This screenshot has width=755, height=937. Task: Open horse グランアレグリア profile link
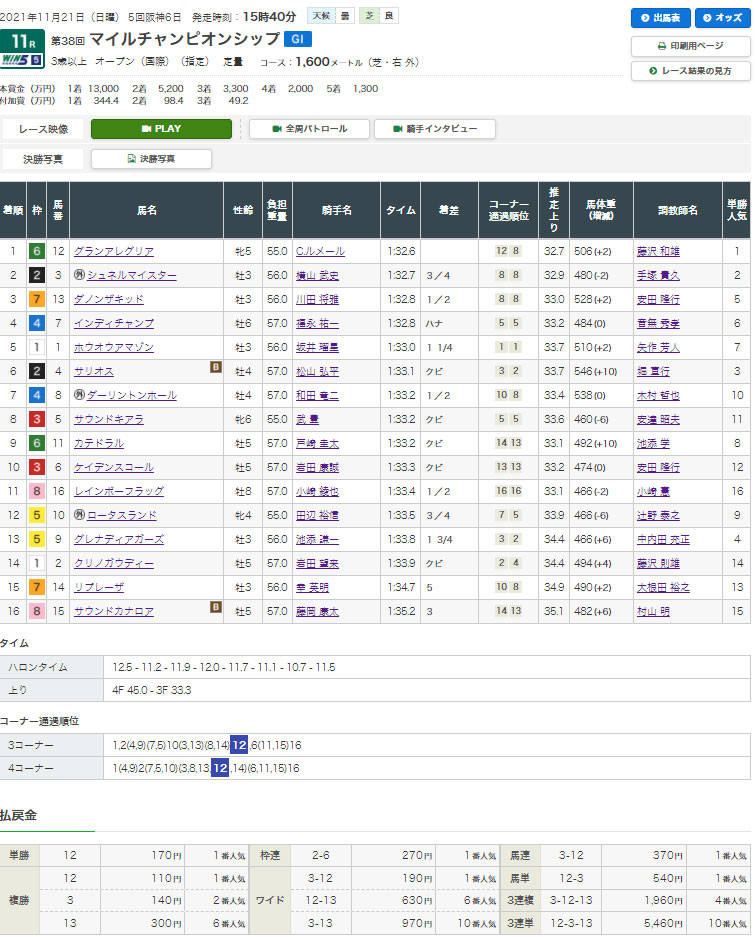[113, 252]
